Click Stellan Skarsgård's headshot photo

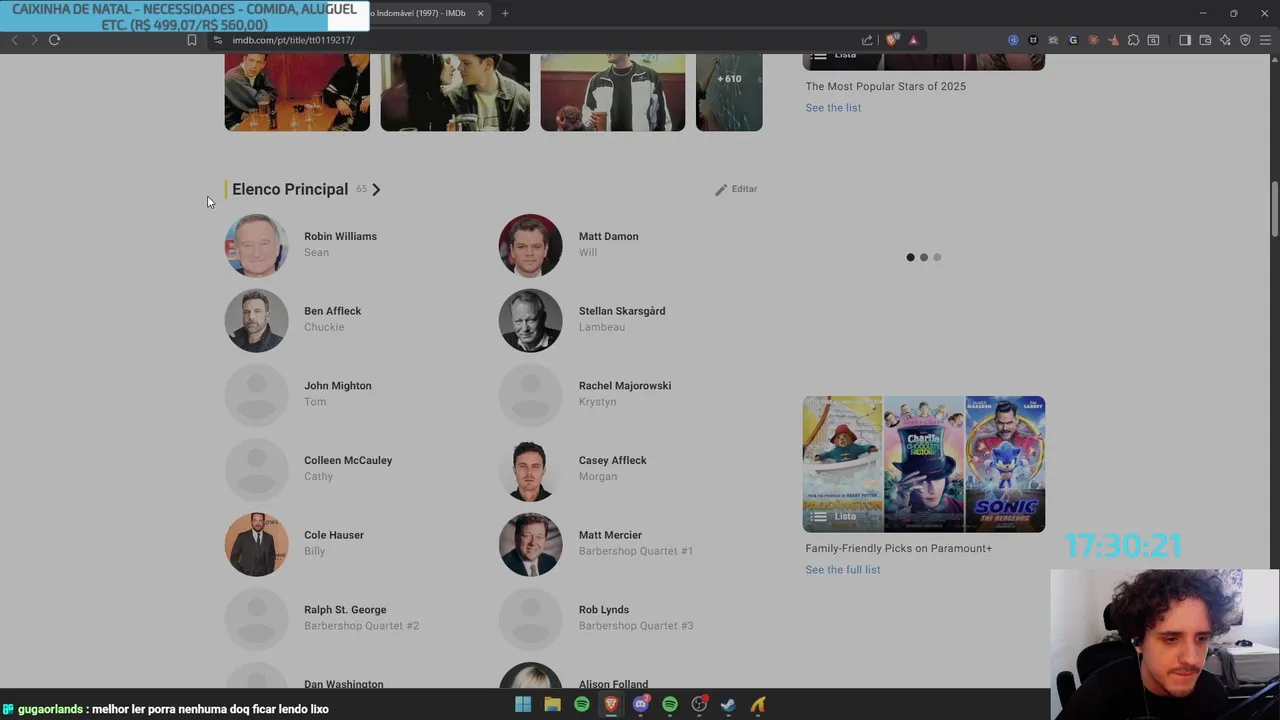(530, 320)
